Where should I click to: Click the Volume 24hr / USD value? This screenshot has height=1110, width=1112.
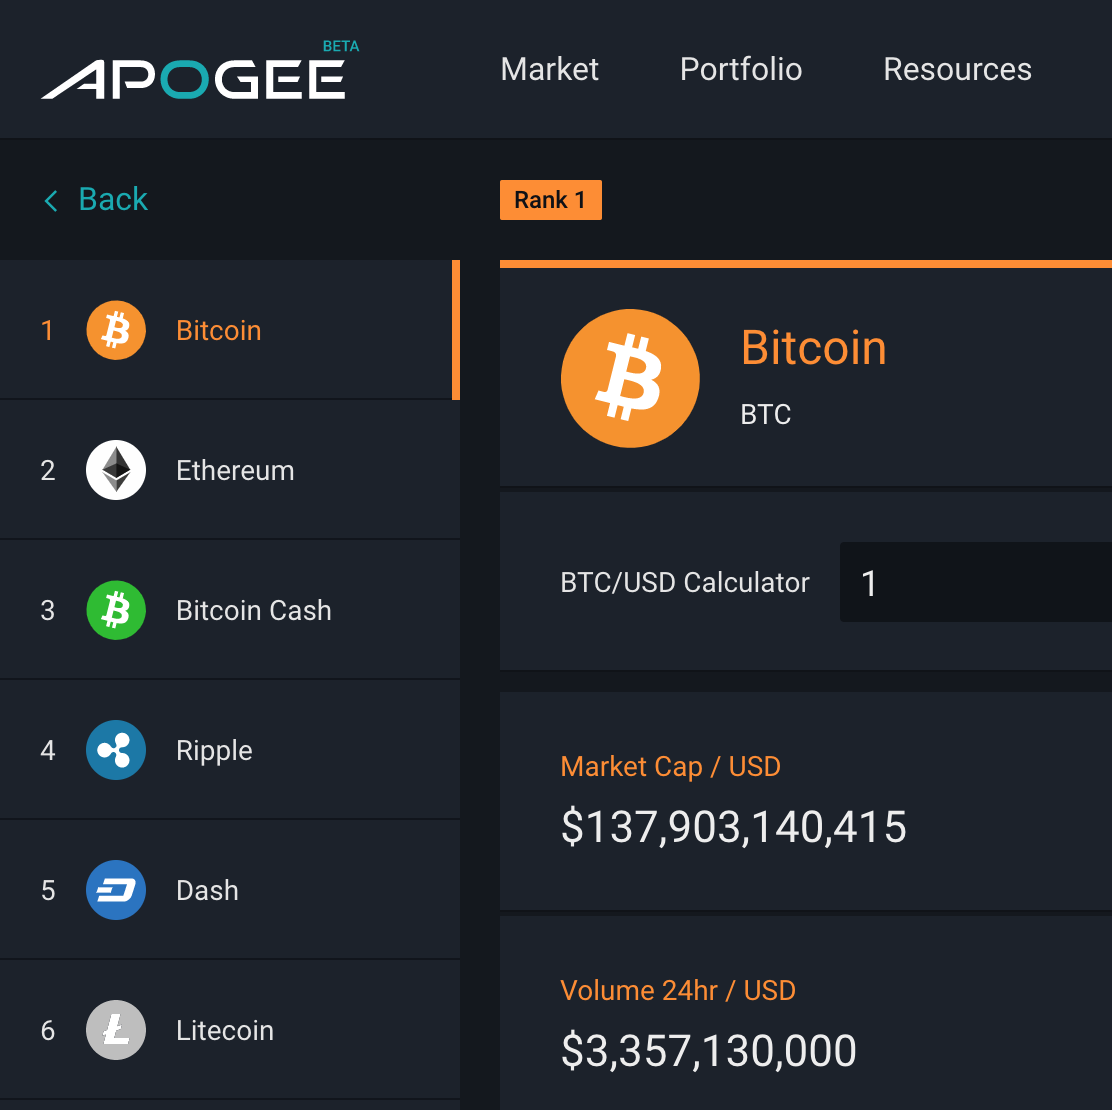point(709,1050)
